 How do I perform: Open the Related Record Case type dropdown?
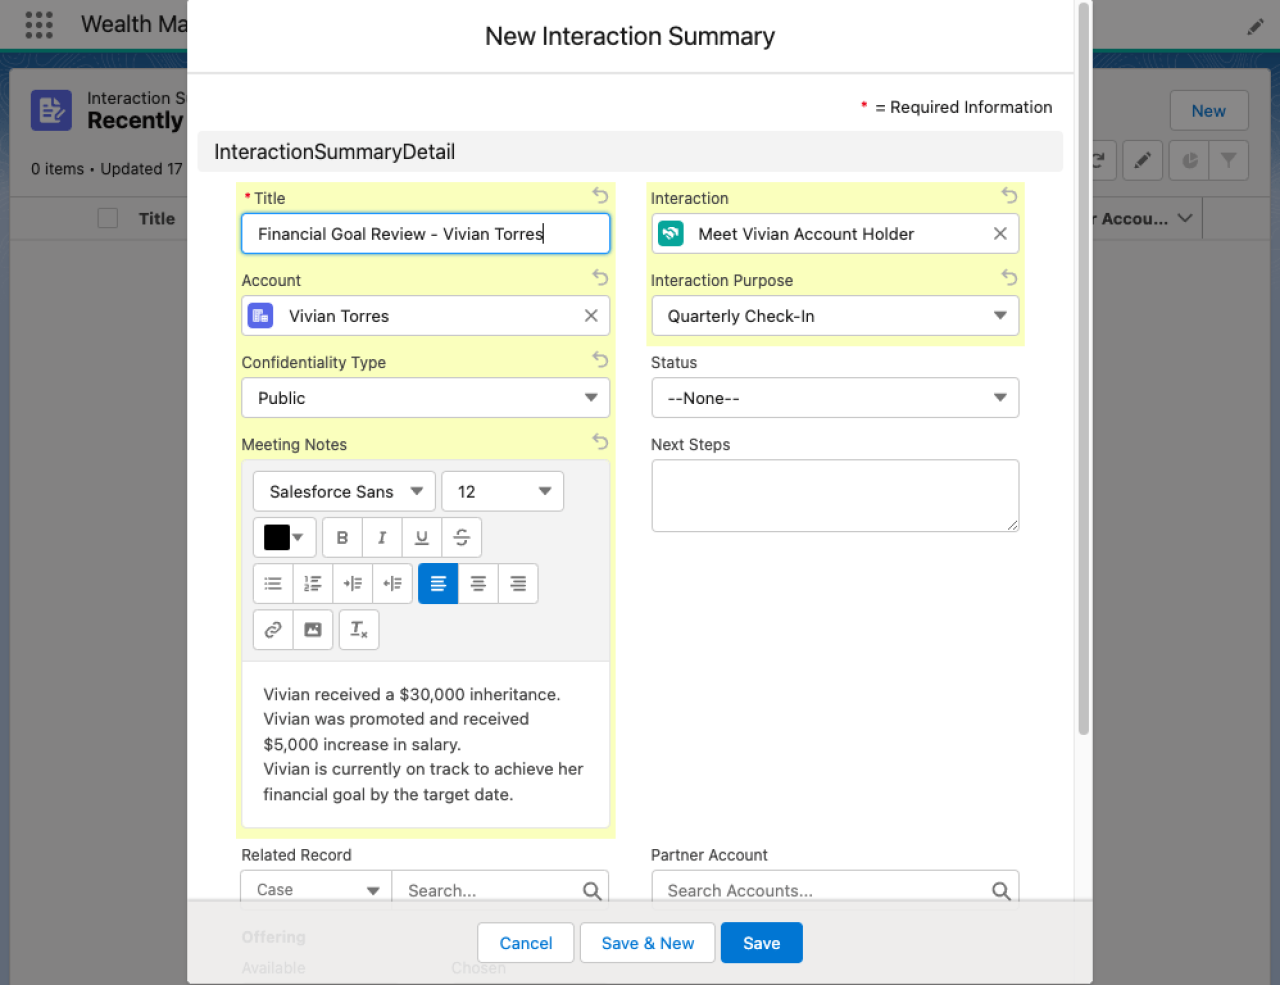316,889
